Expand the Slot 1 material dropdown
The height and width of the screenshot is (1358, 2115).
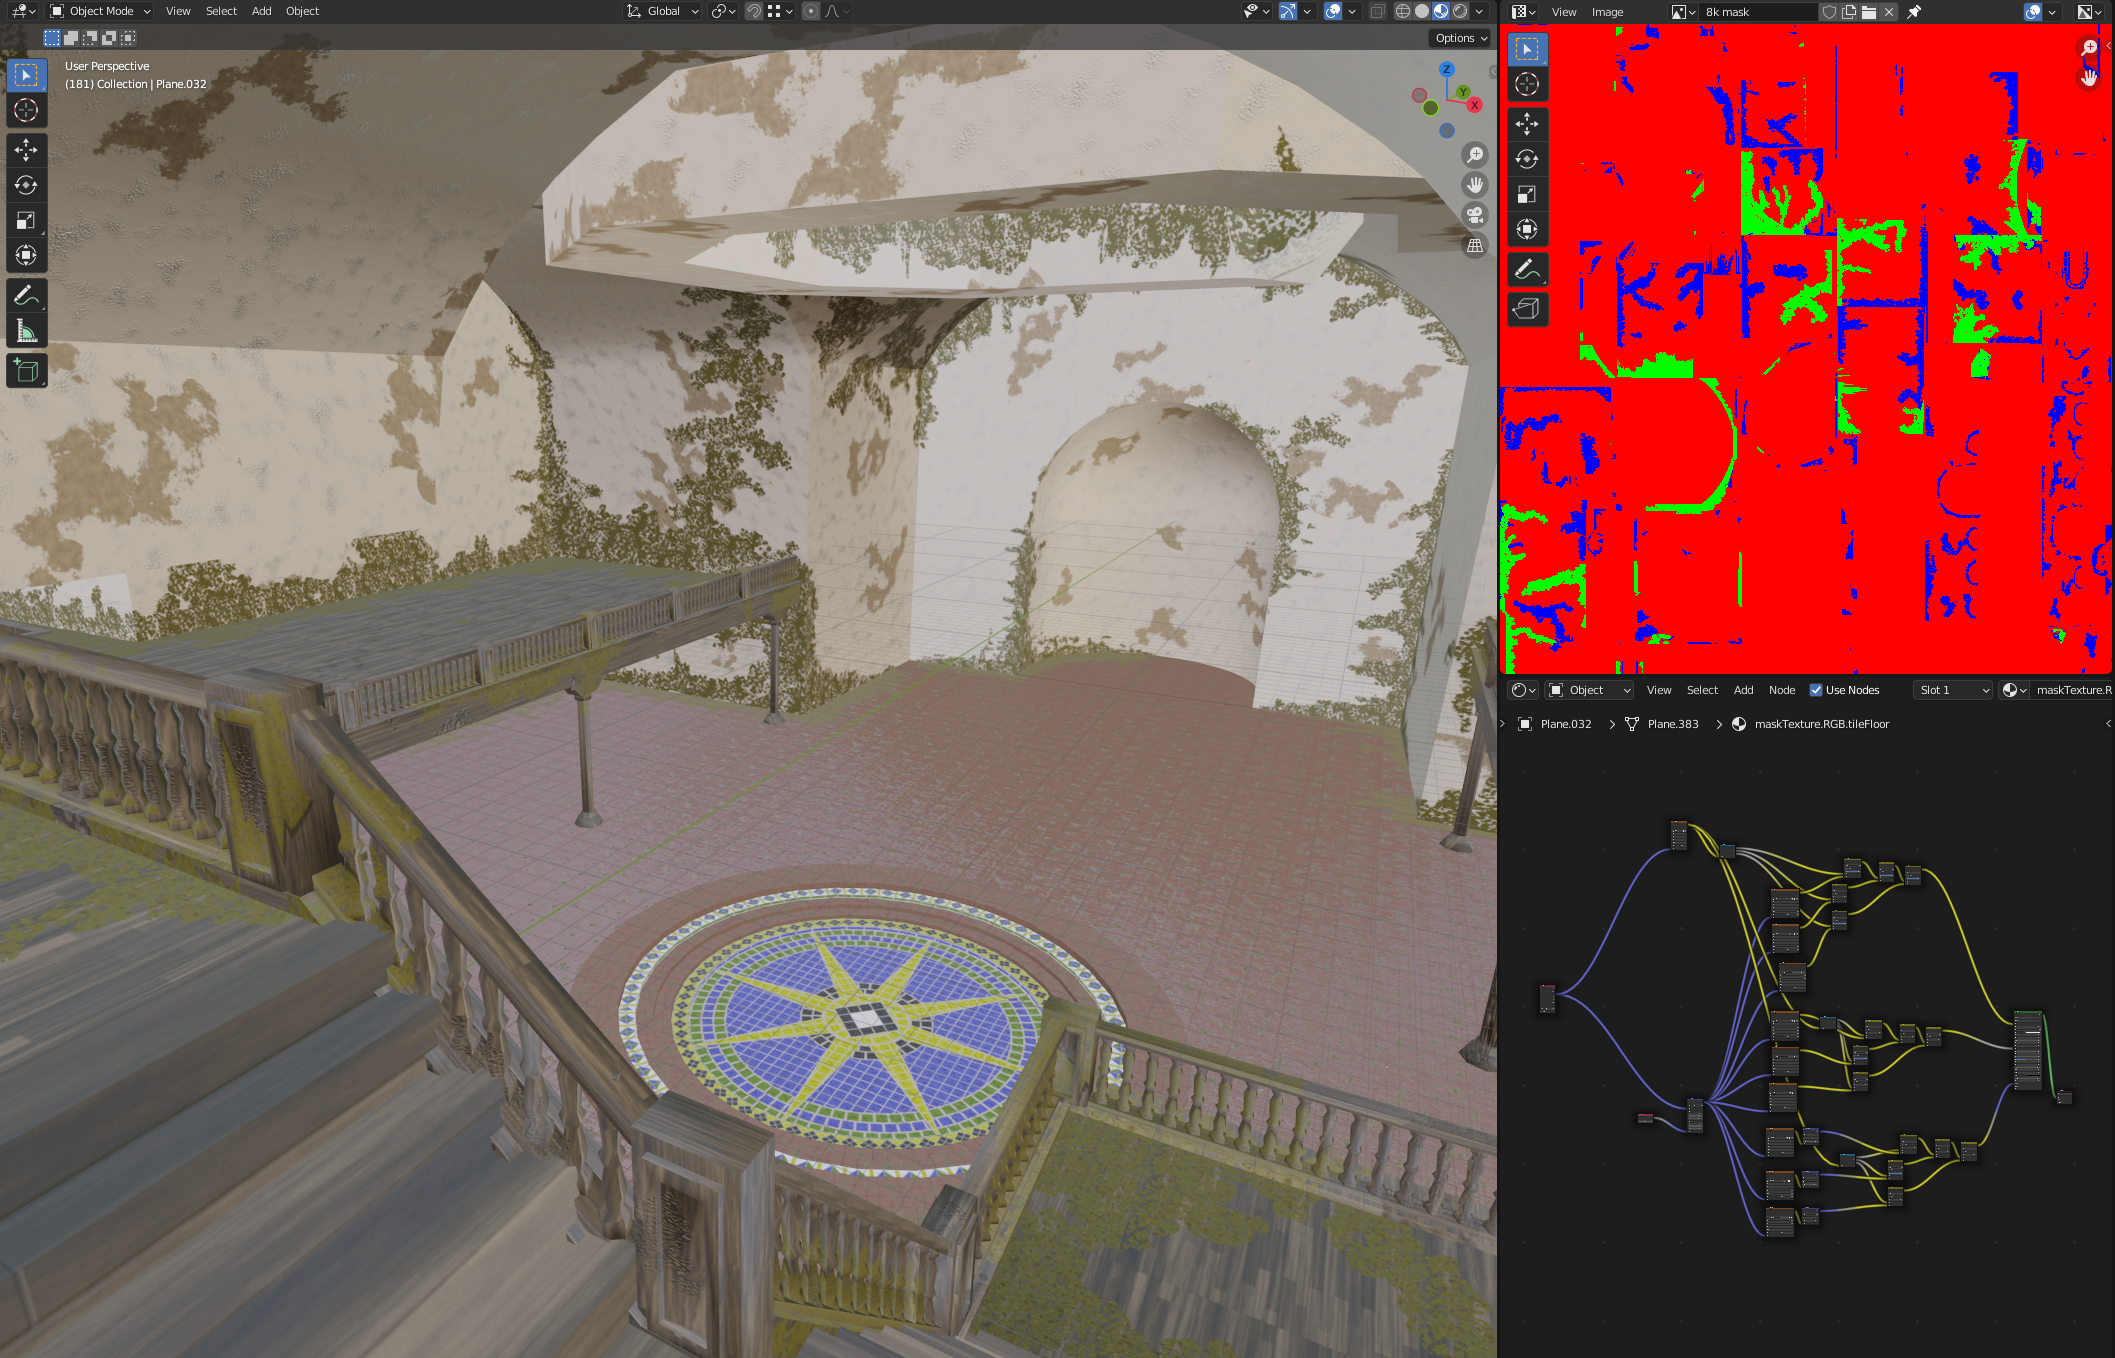[1952, 690]
